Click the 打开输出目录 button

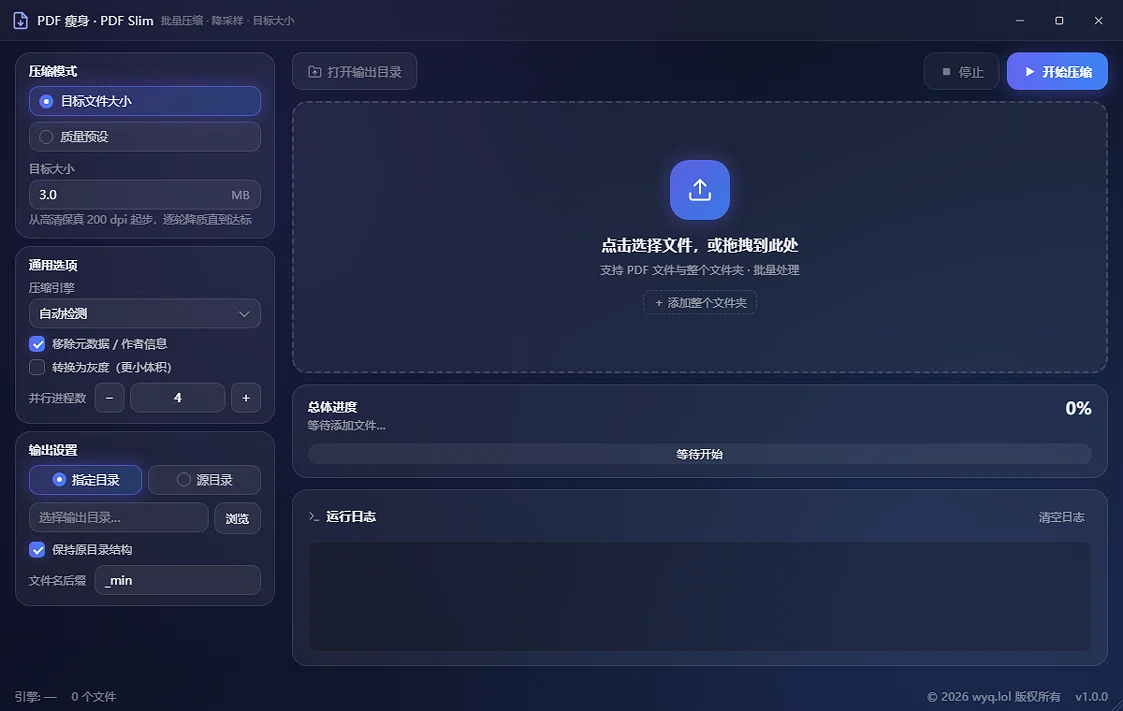coord(355,72)
